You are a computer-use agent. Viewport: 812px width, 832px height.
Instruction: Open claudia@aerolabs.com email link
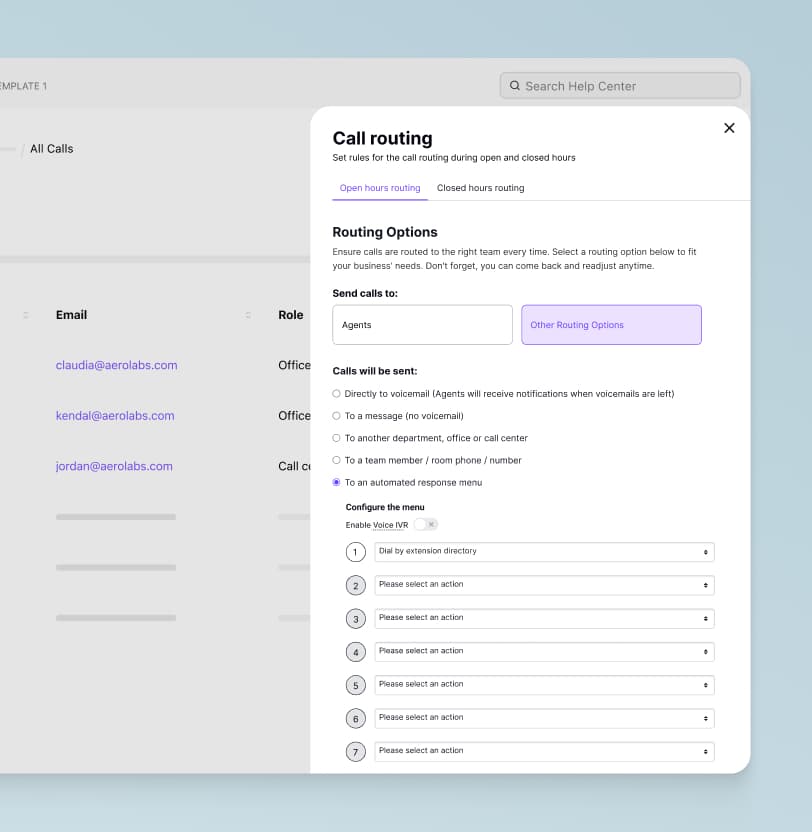(x=116, y=365)
